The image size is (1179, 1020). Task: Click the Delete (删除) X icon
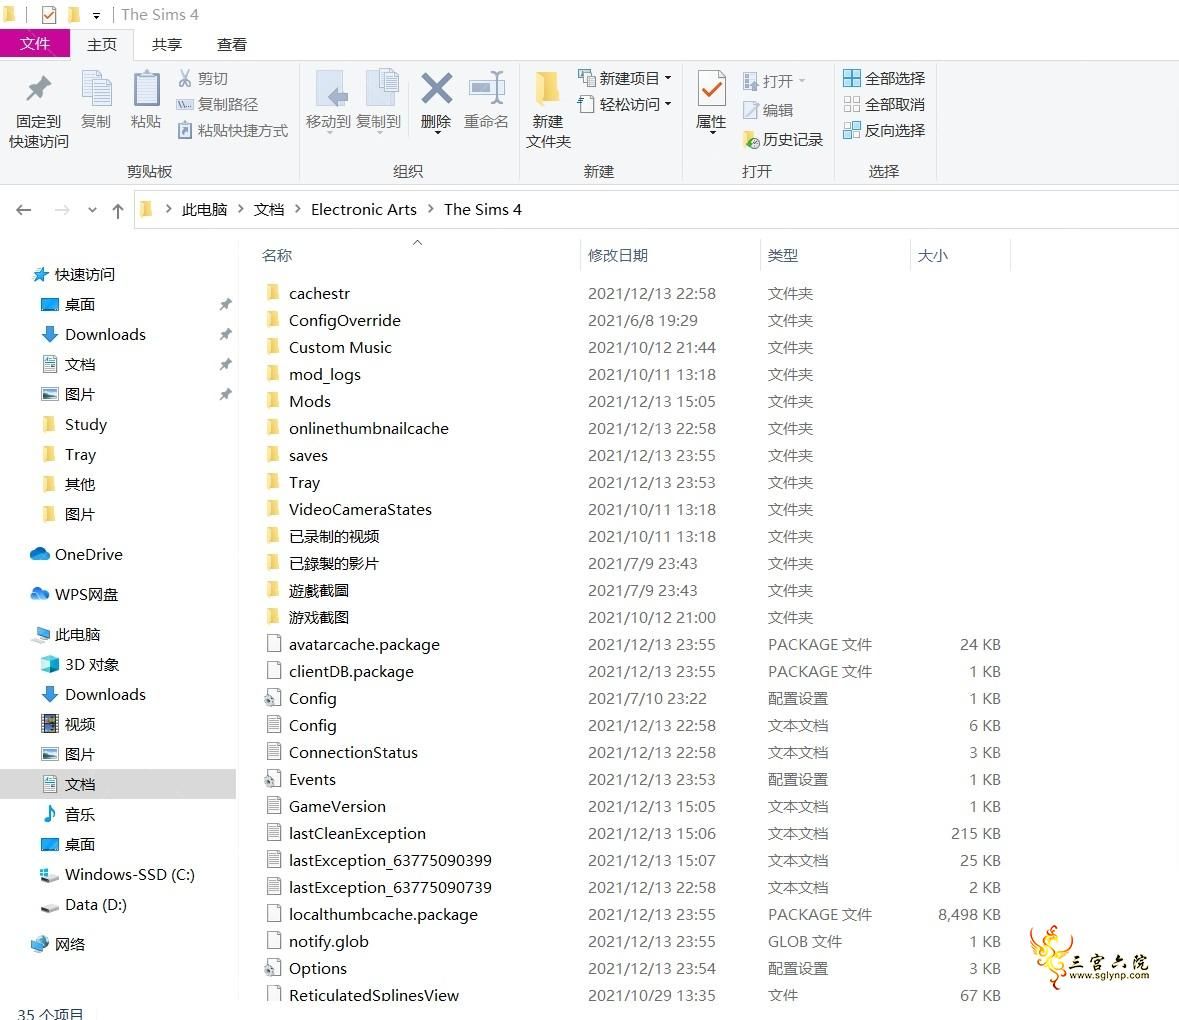[x=436, y=89]
